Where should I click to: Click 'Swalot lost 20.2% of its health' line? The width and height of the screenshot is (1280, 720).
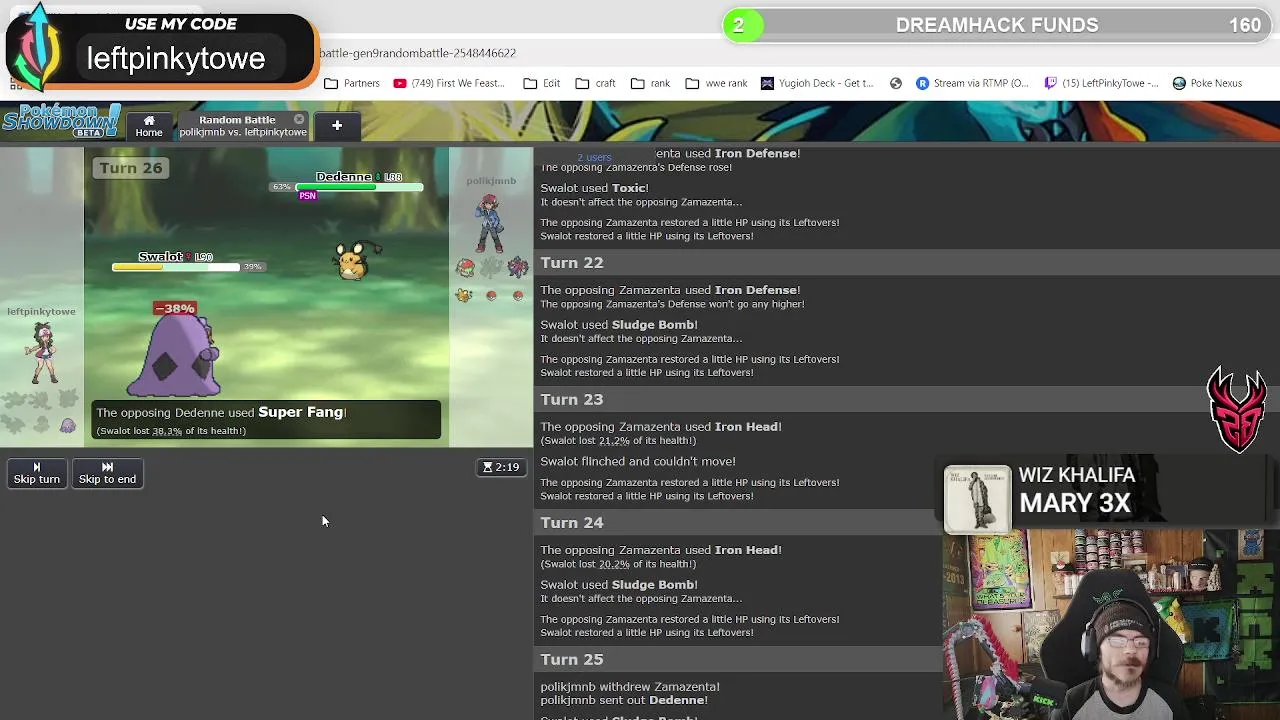pos(618,564)
